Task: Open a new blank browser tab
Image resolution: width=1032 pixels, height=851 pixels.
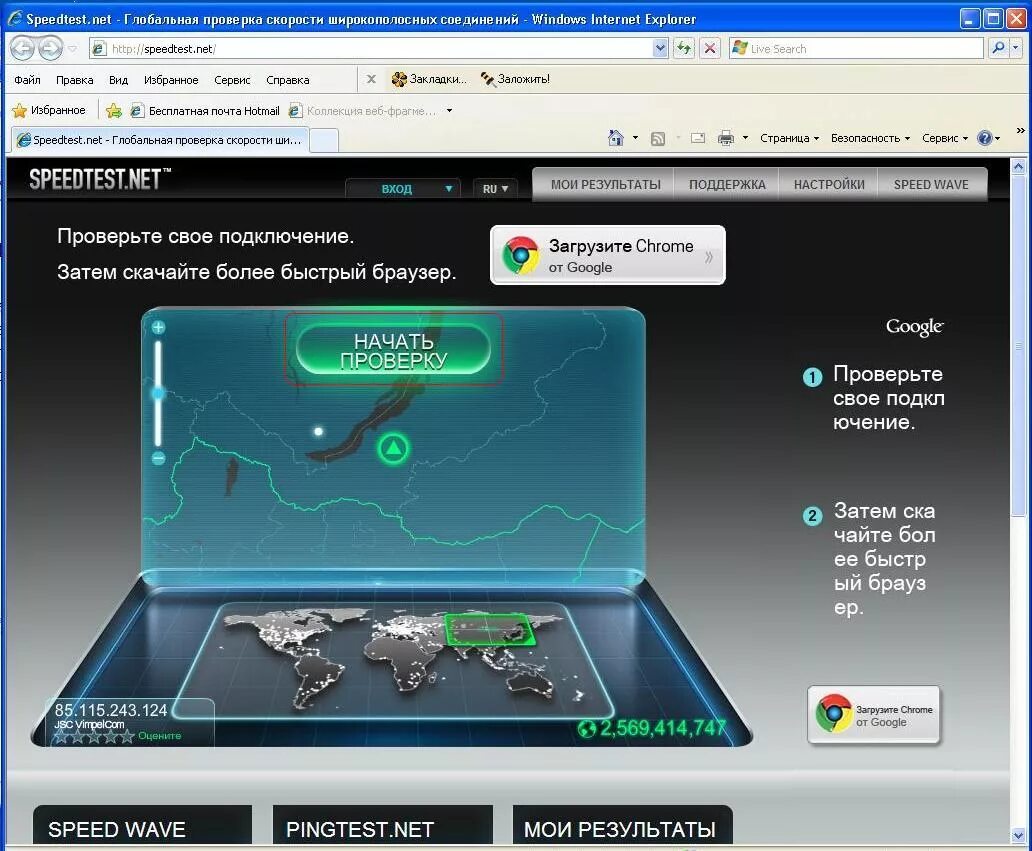Action: tap(324, 140)
